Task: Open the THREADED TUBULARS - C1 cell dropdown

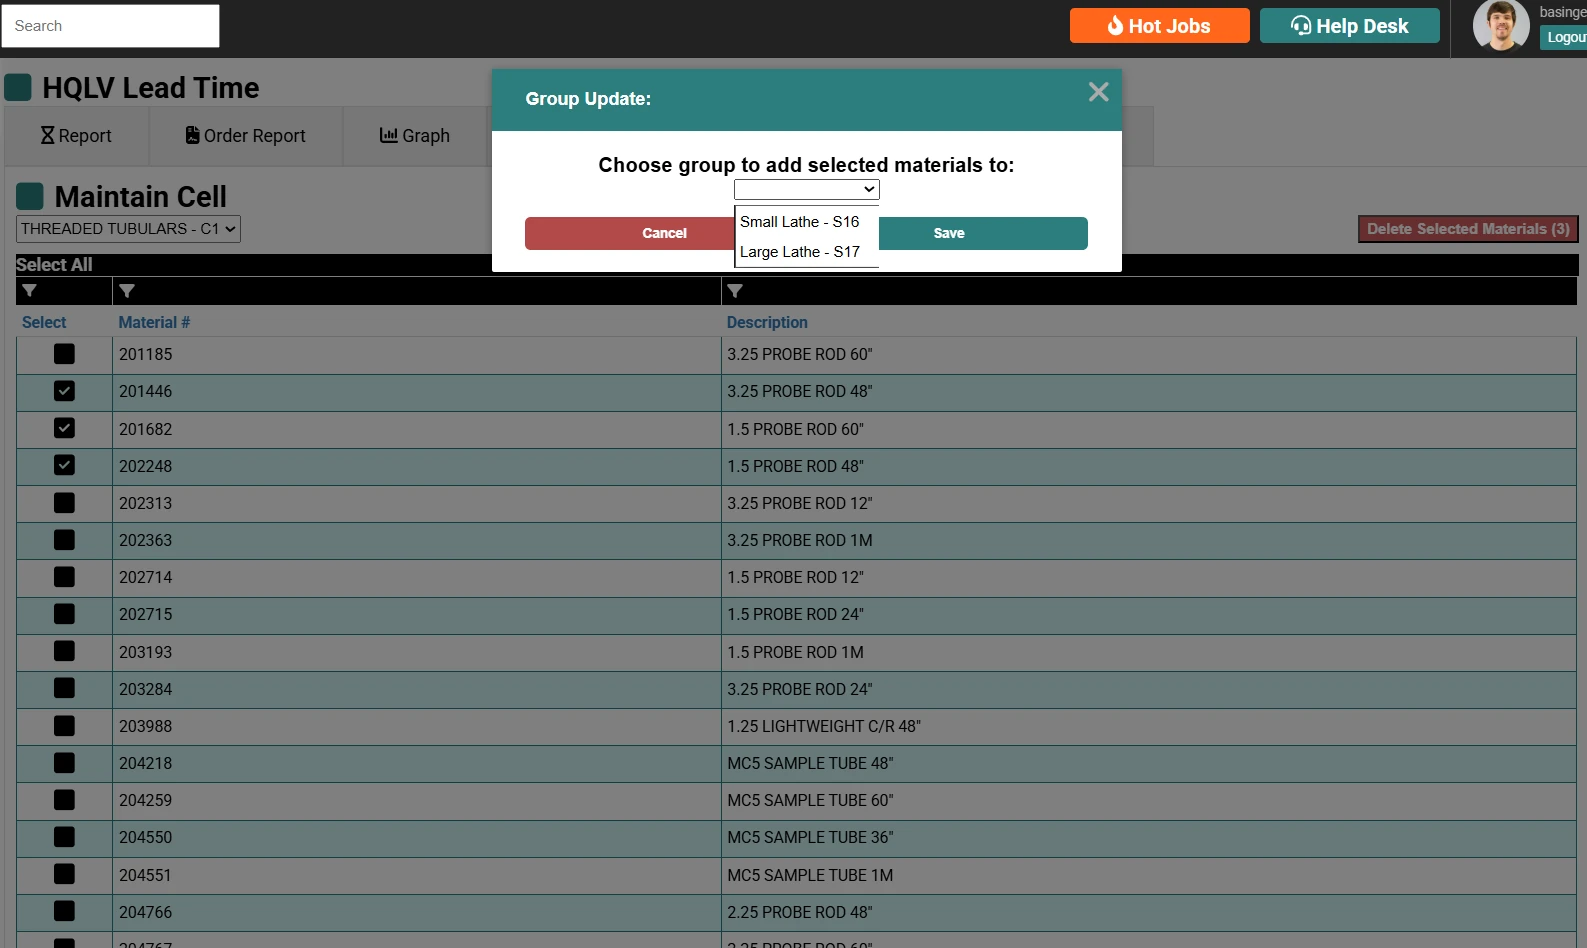Action: tap(128, 229)
